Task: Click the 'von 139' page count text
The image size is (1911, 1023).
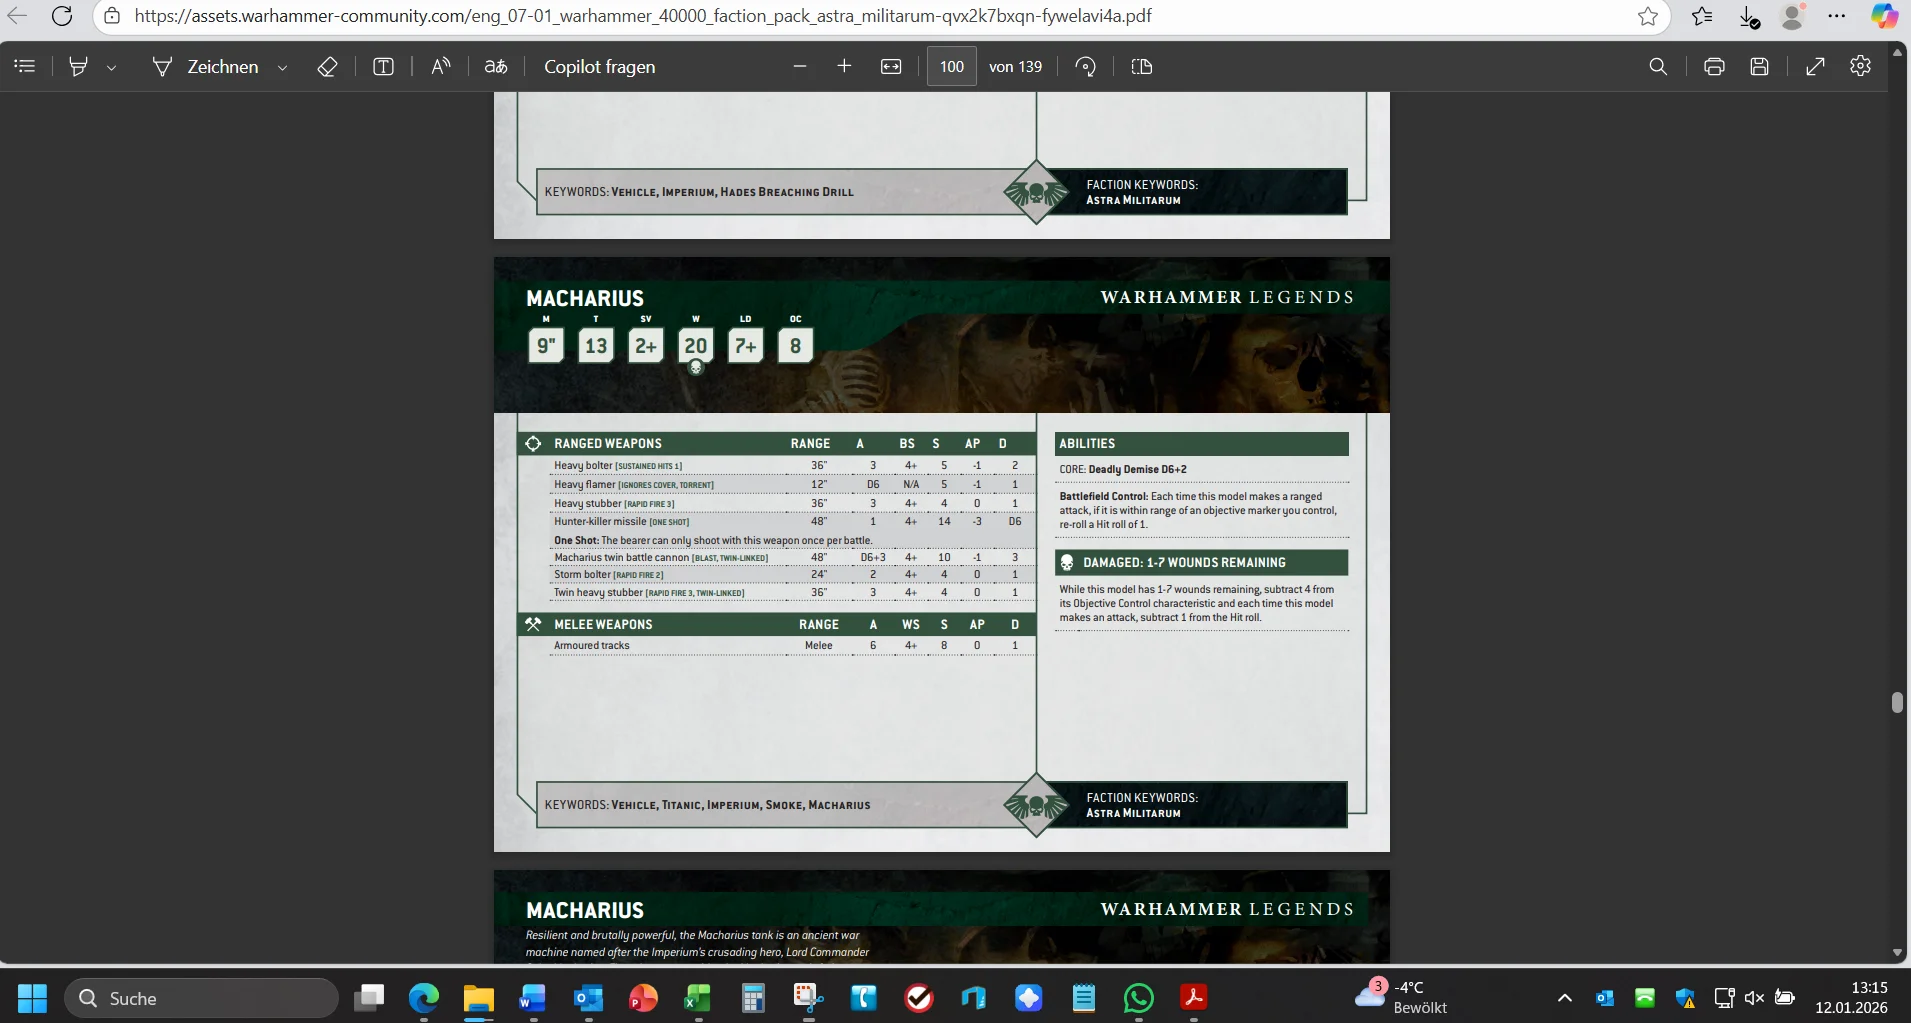Action: 1015,66
